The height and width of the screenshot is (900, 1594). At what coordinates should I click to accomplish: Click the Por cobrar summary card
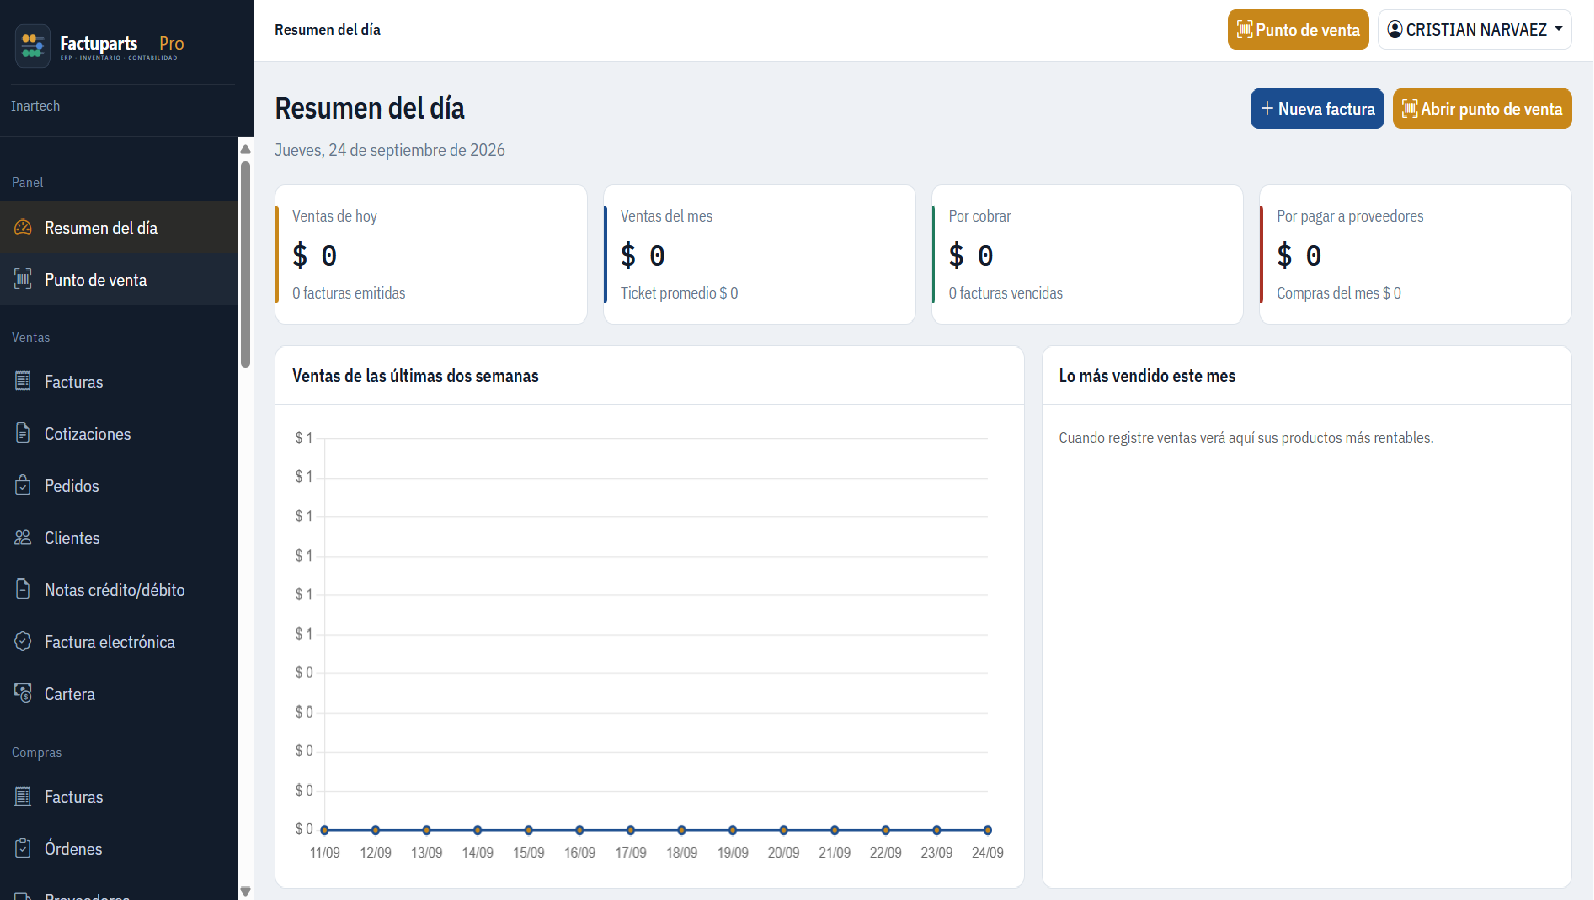[x=1087, y=254]
